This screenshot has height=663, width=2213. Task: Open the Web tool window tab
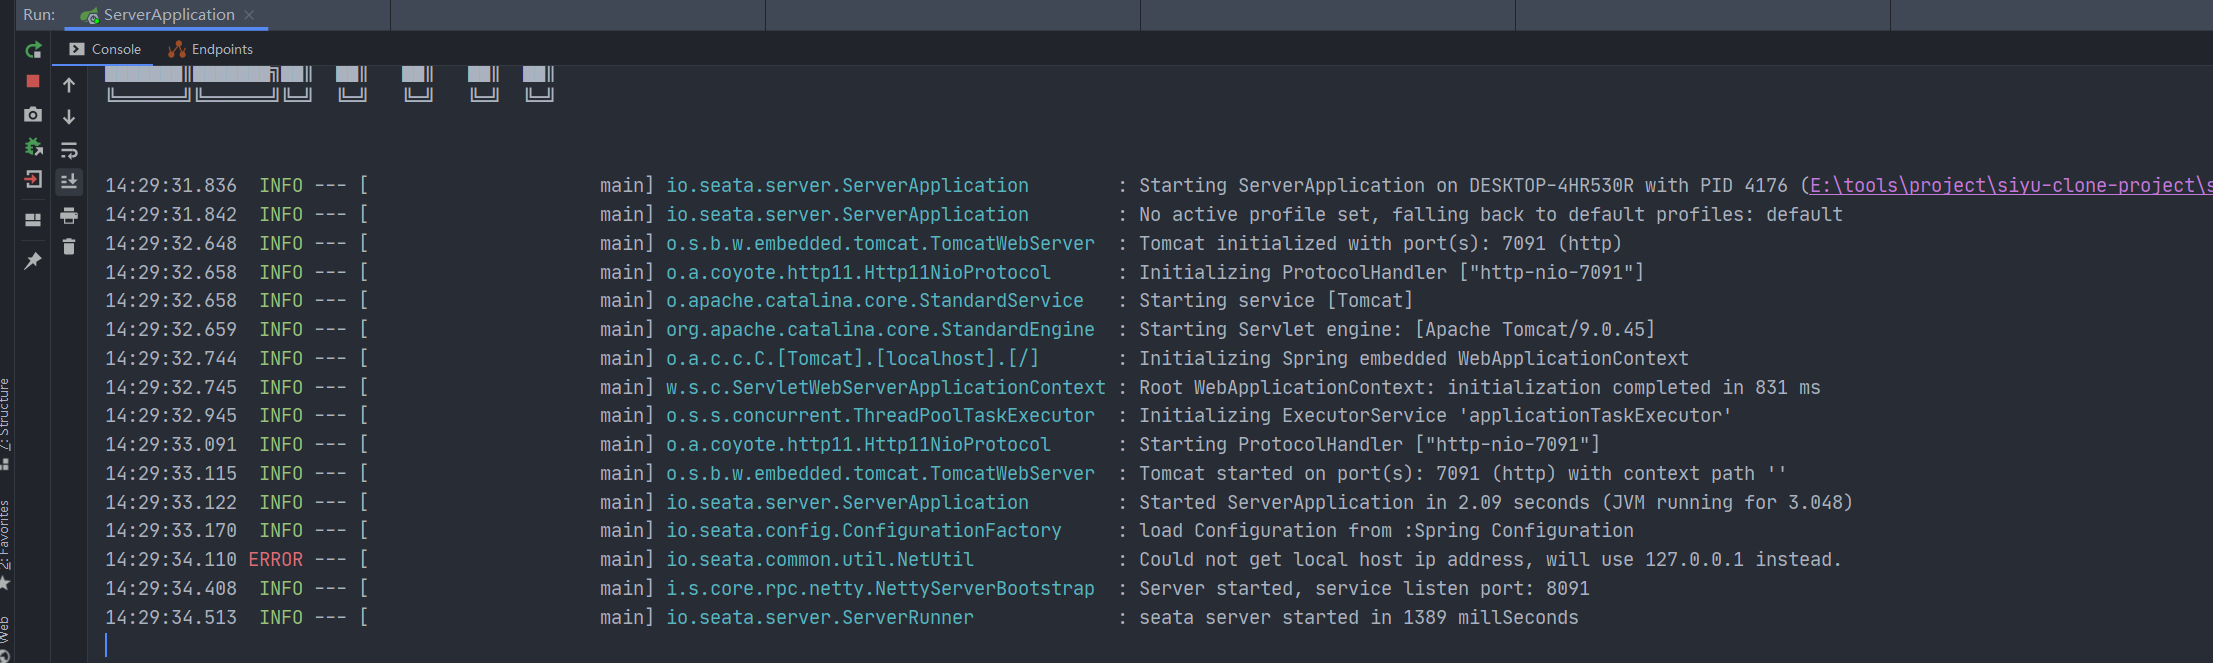click(5, 638)
